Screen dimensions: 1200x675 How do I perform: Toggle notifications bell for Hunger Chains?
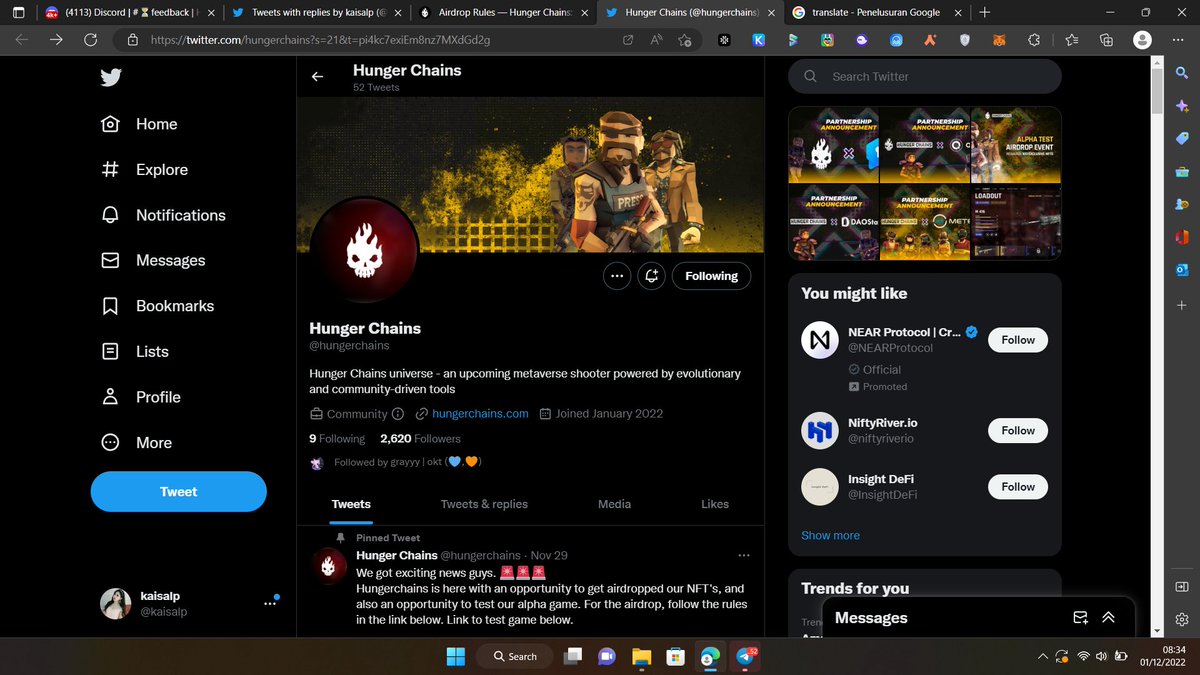point(651,276)
